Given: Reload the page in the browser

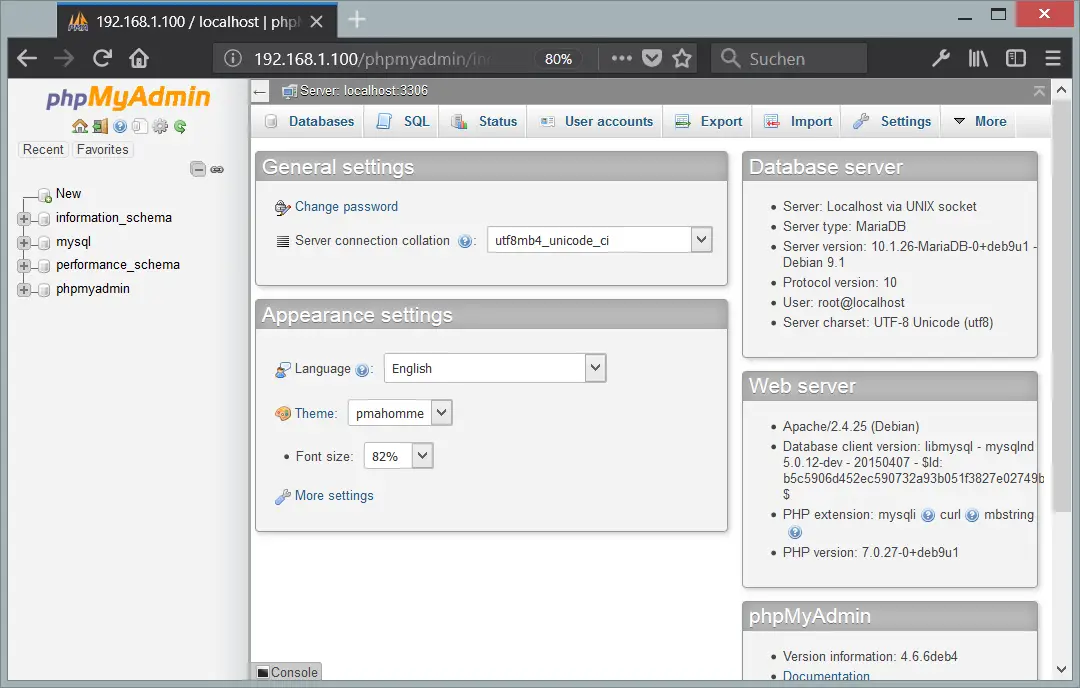Looking at the screenshot, I should click(x=102, y=59).
